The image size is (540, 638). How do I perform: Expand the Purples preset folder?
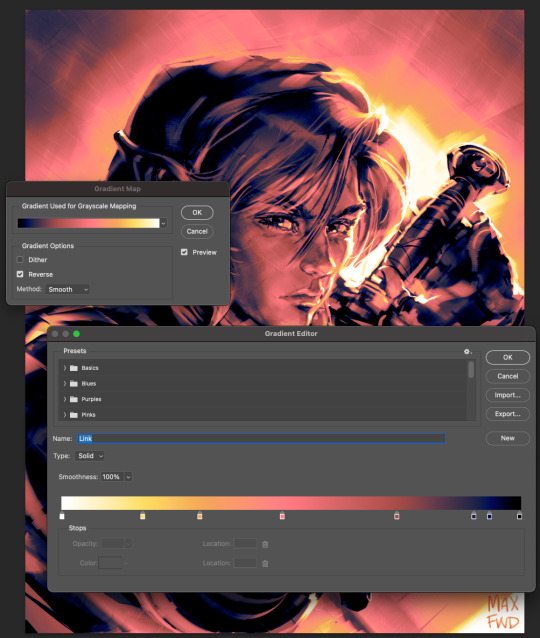pos(65,399)
